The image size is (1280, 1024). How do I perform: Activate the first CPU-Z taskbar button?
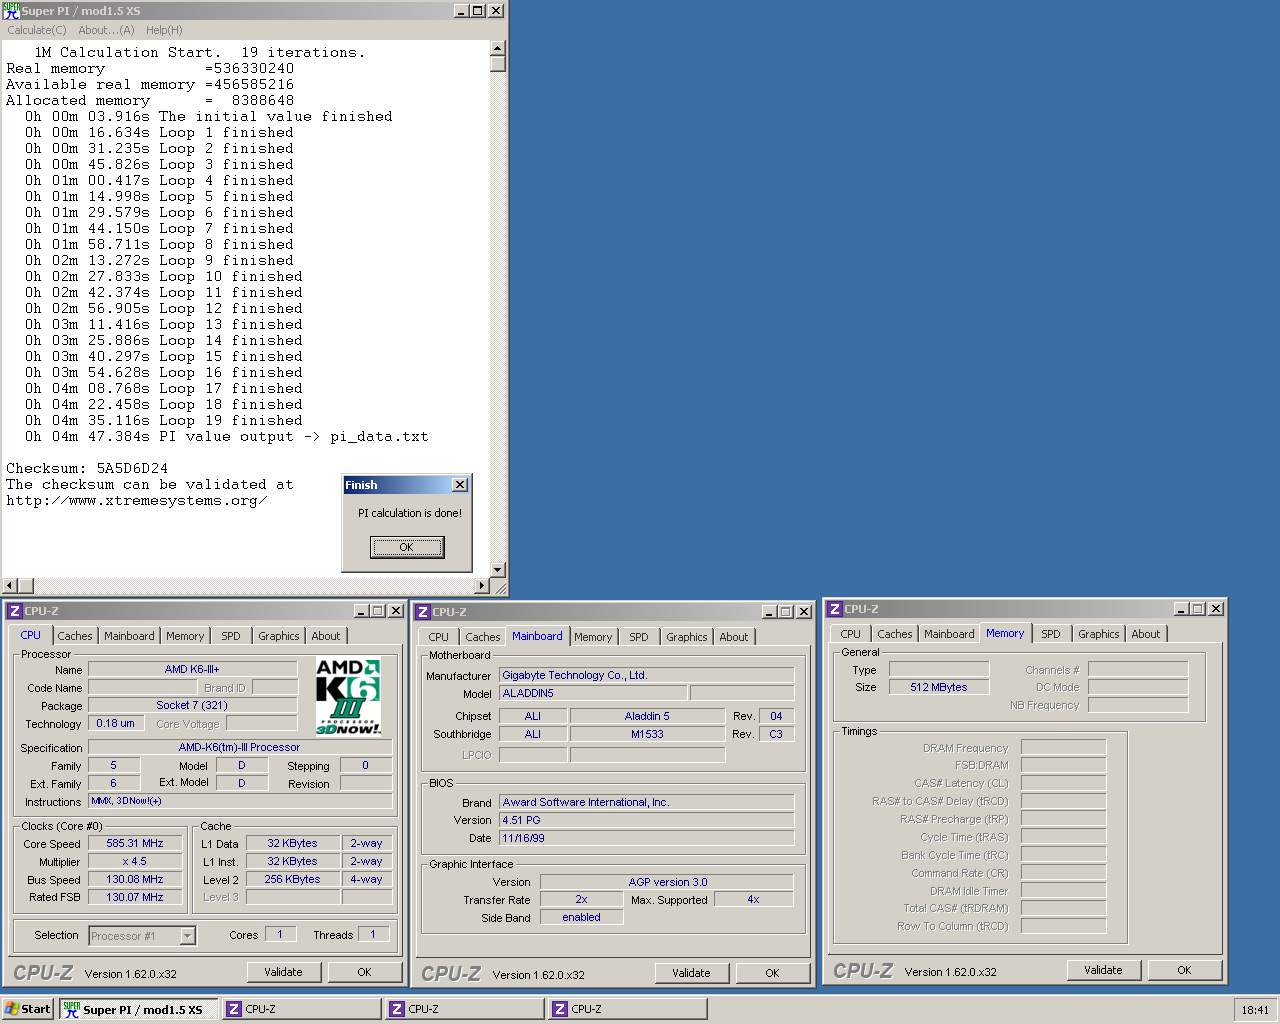[x=302, y=1009]
